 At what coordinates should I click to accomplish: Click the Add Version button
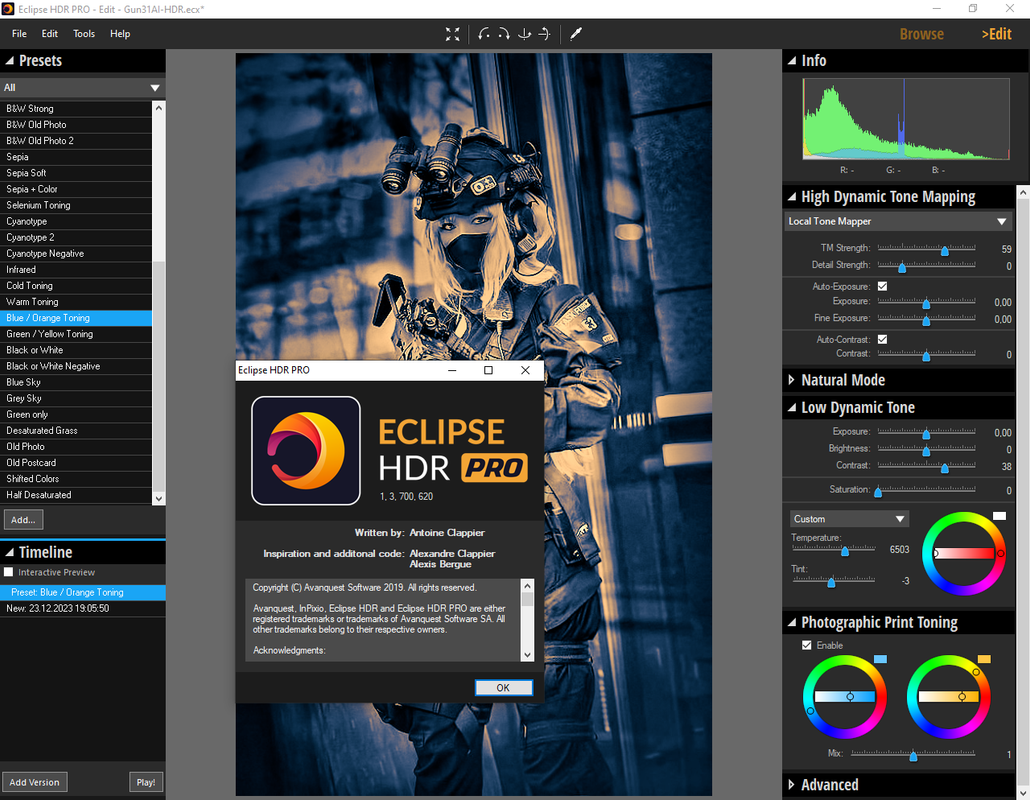pos(34,782)
